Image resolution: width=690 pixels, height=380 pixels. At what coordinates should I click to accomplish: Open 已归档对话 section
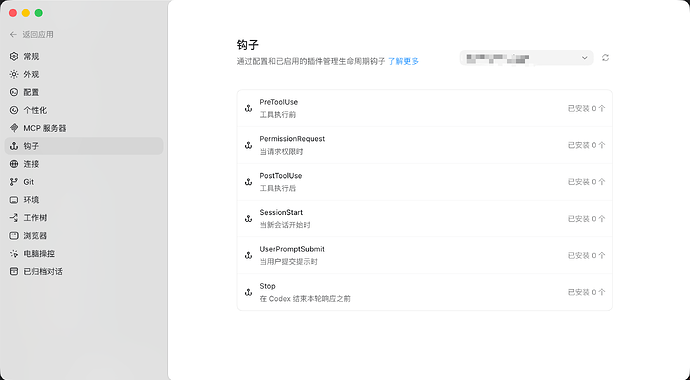click(x=84, y=271)
